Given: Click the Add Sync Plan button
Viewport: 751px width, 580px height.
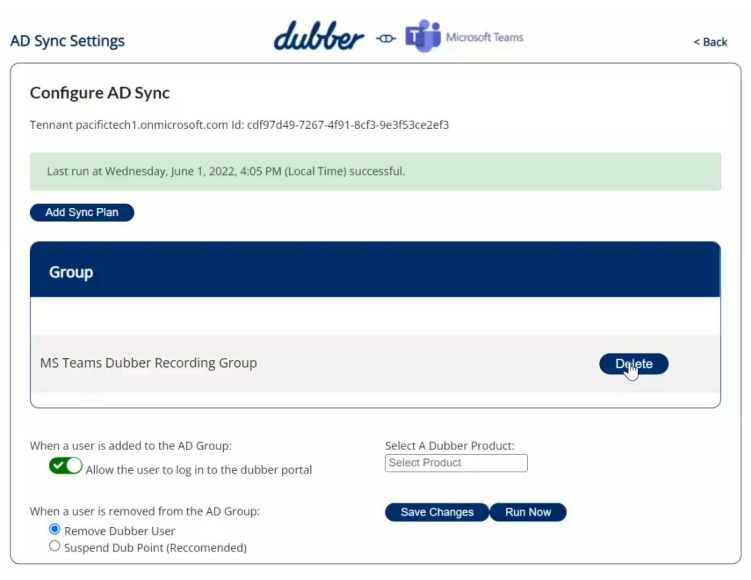Looking at the screenshot, I should point(82,212).
